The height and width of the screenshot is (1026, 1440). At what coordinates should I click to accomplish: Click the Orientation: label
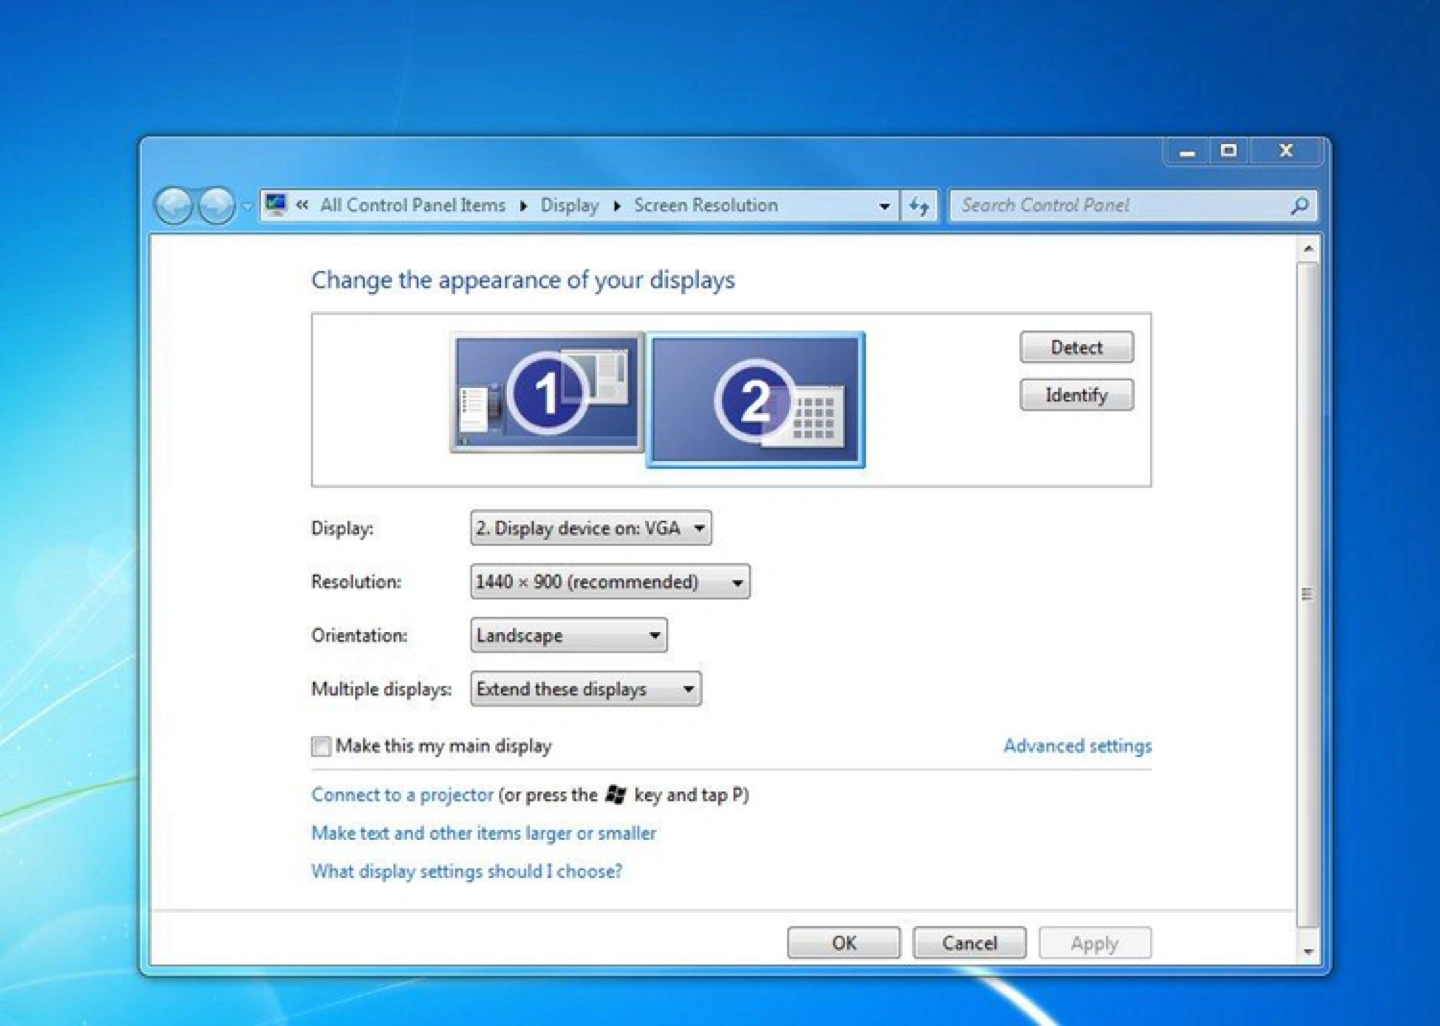tap(359, 635)
